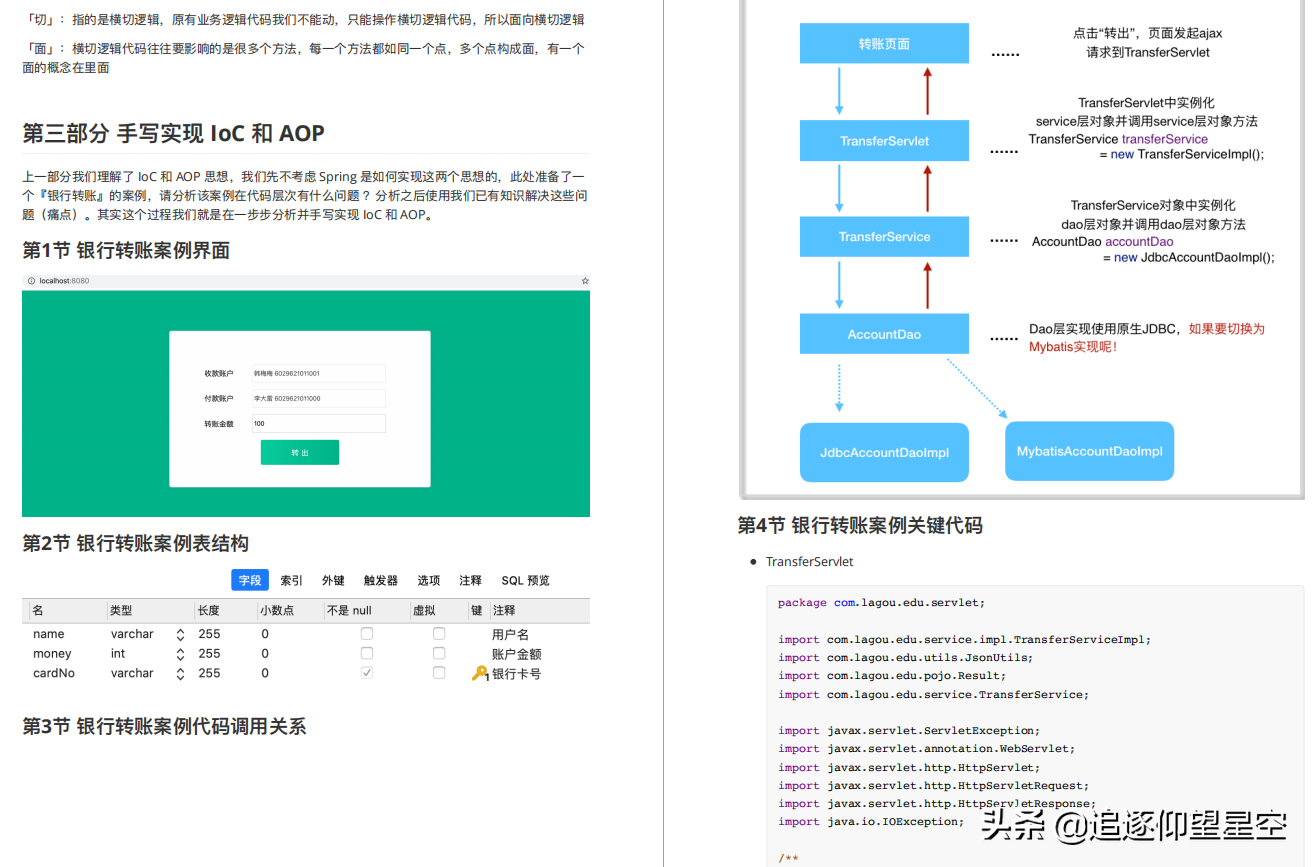Click the 付款账户 input field
The width and height of the screenshot is (1312, 867).
(x=318, y=398)
